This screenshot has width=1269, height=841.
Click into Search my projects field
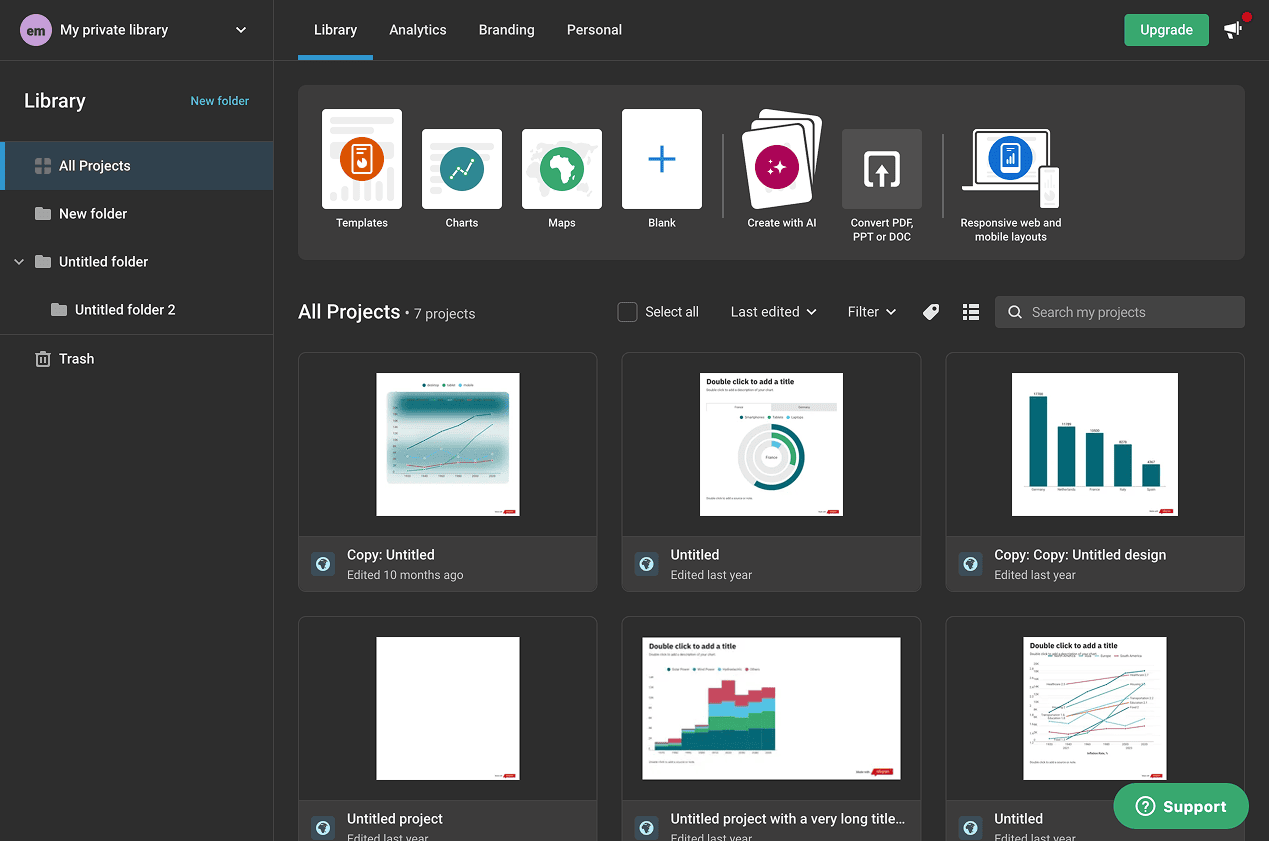click(x=1120, y=312)
